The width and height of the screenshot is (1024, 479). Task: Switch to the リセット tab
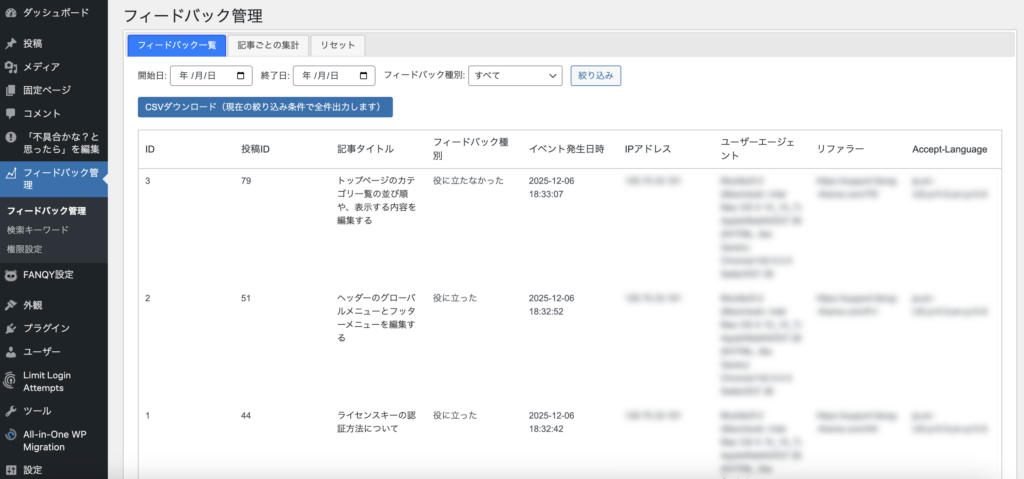click(x=338, y=45)
